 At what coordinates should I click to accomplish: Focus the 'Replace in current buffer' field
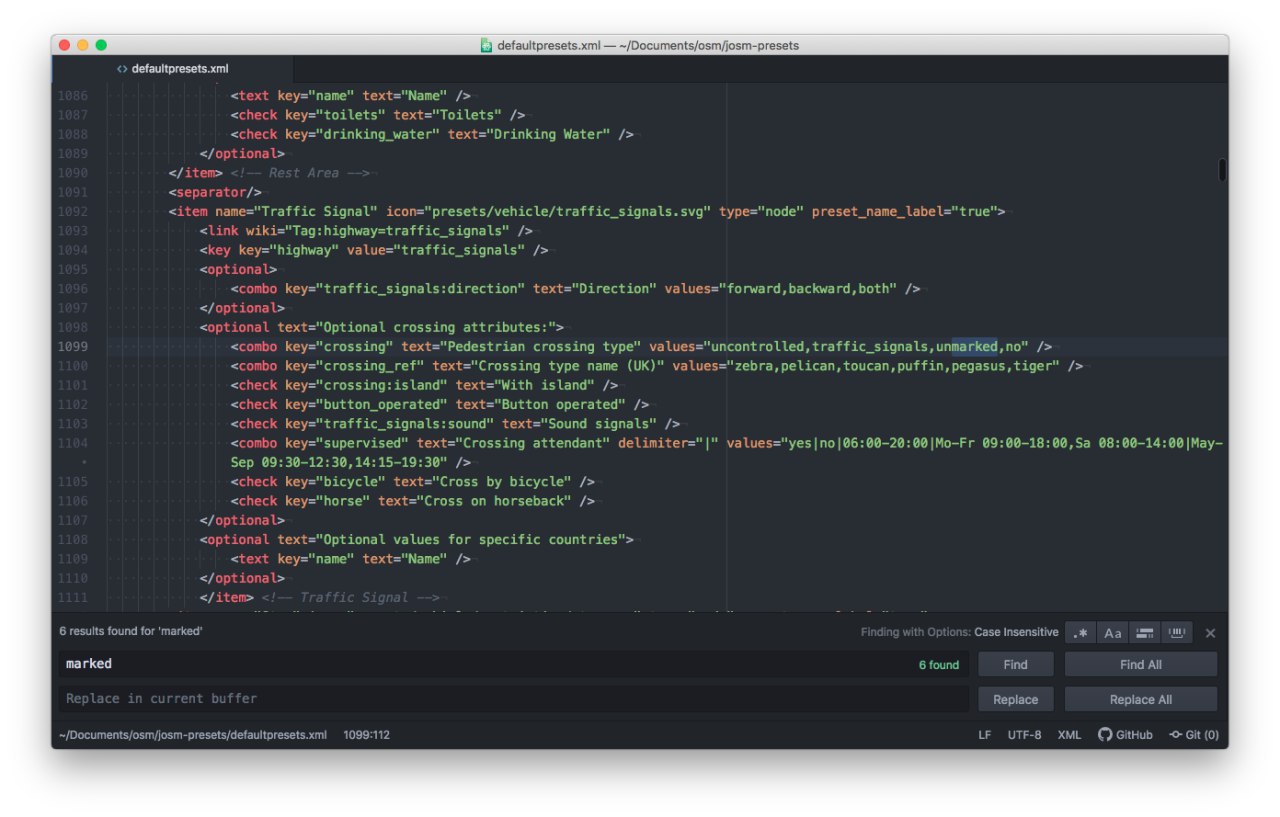[x=513, y=699]
